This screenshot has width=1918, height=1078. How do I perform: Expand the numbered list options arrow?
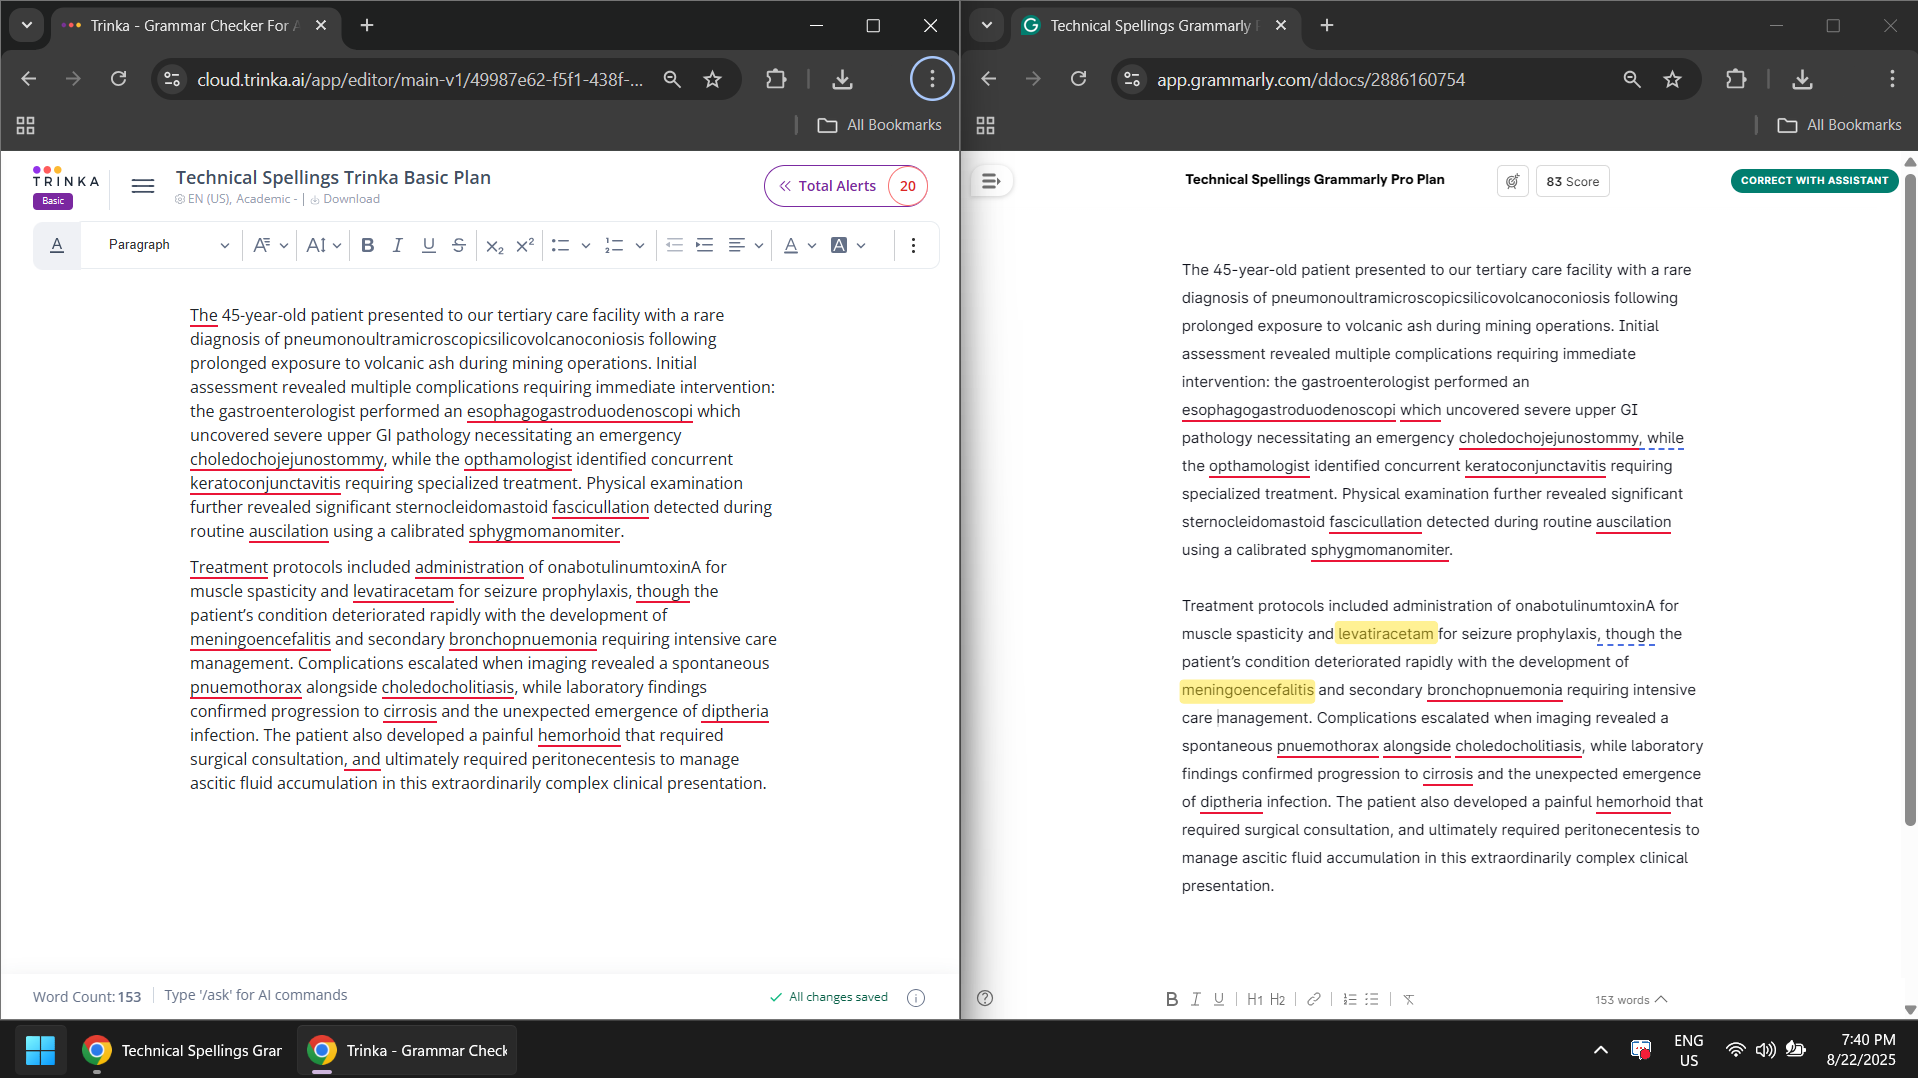[640, 245]
